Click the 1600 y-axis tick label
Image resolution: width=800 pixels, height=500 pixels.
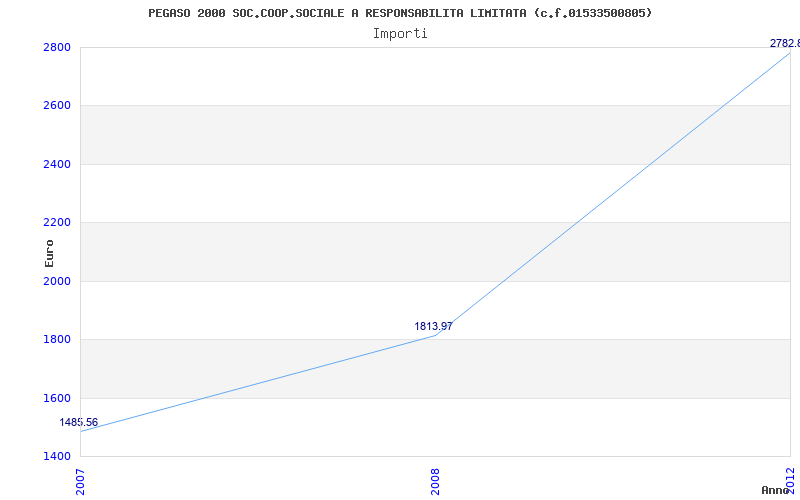point(58,398)
